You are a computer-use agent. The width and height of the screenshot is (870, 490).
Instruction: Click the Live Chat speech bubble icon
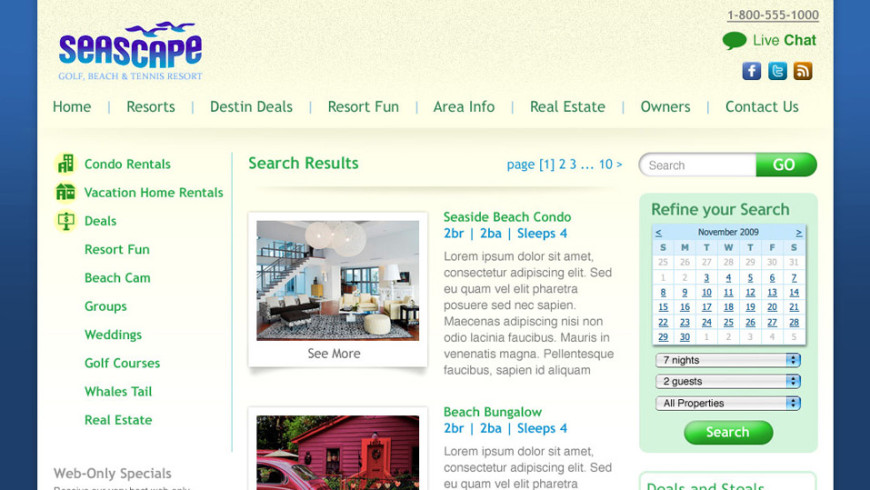734,41
